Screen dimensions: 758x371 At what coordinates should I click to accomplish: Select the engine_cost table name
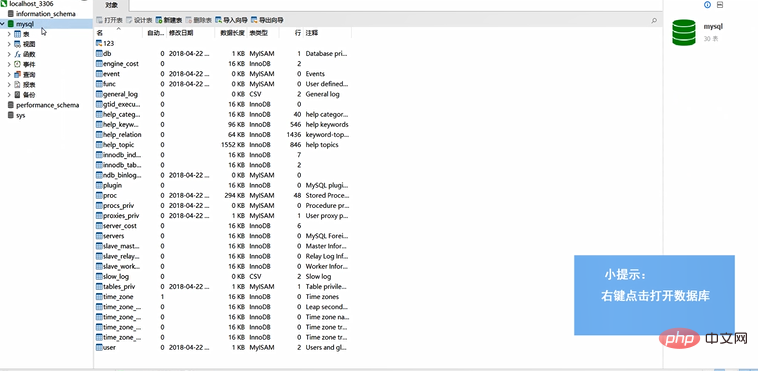[121, 64]
